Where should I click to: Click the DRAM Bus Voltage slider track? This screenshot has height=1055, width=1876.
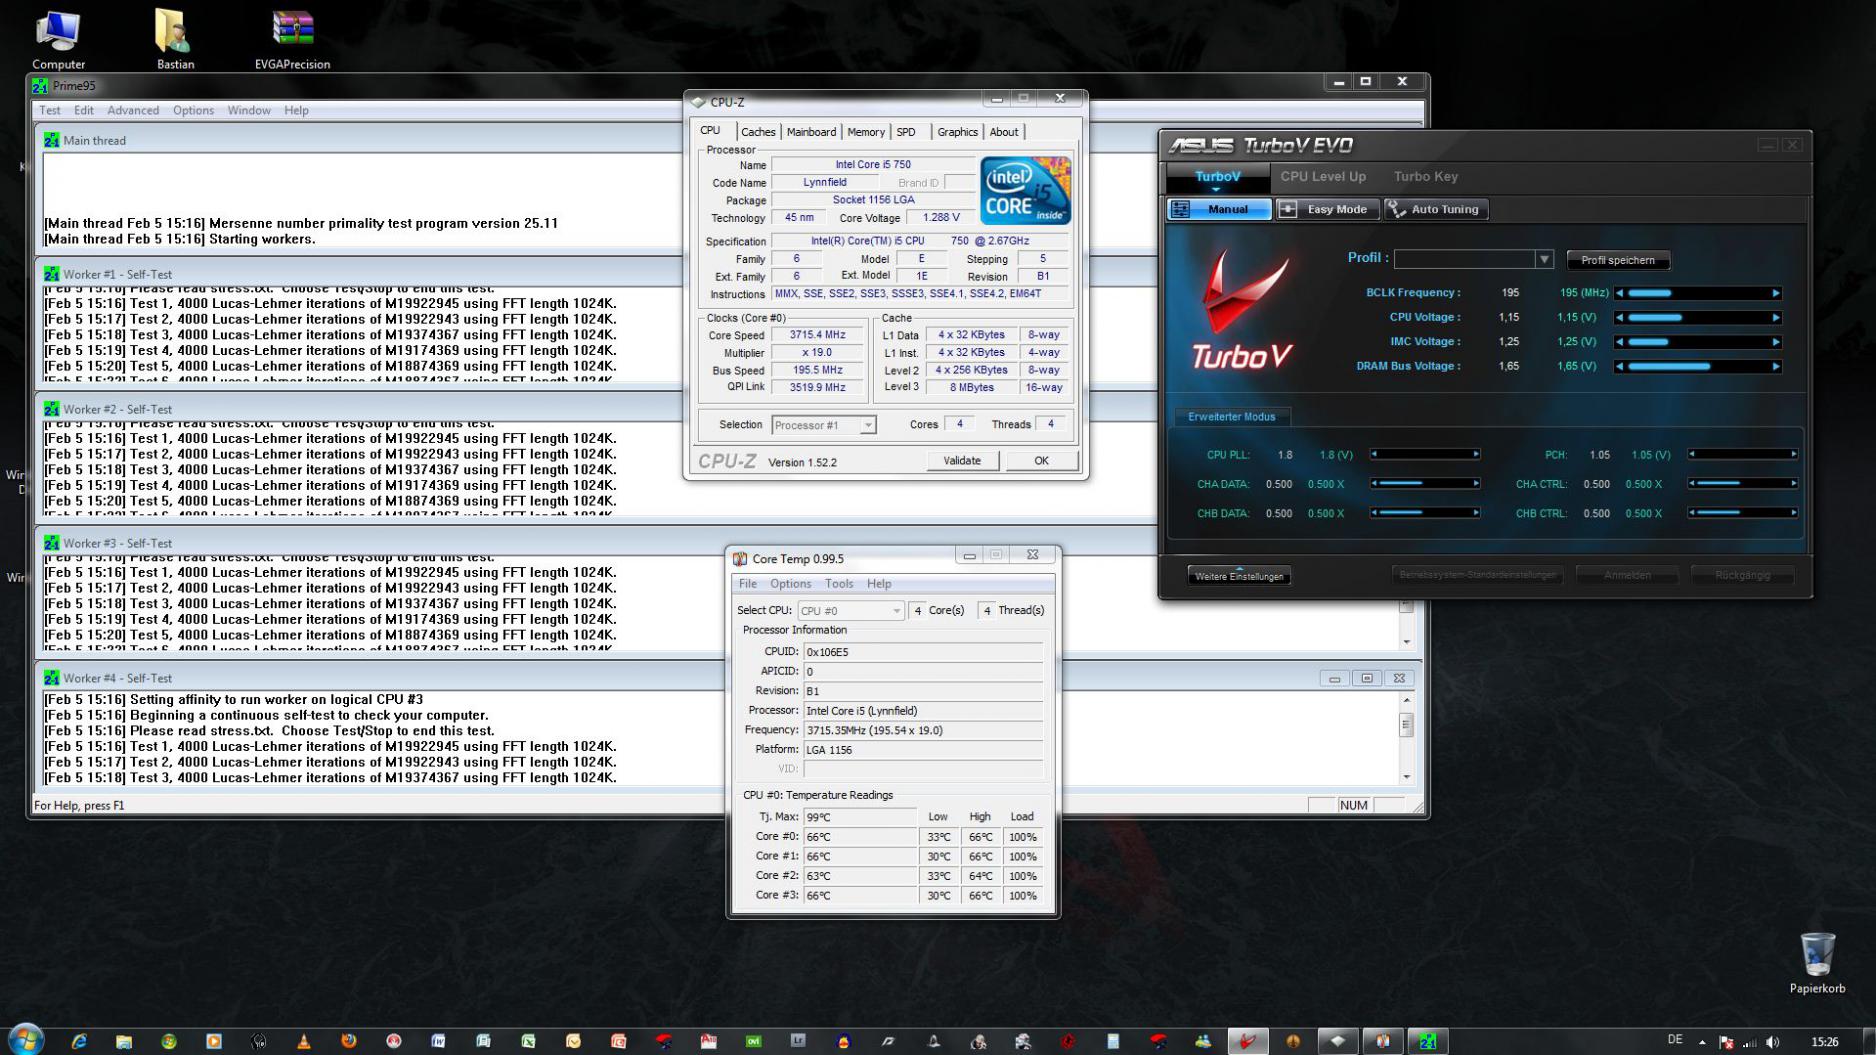[x=1697, y=366]
